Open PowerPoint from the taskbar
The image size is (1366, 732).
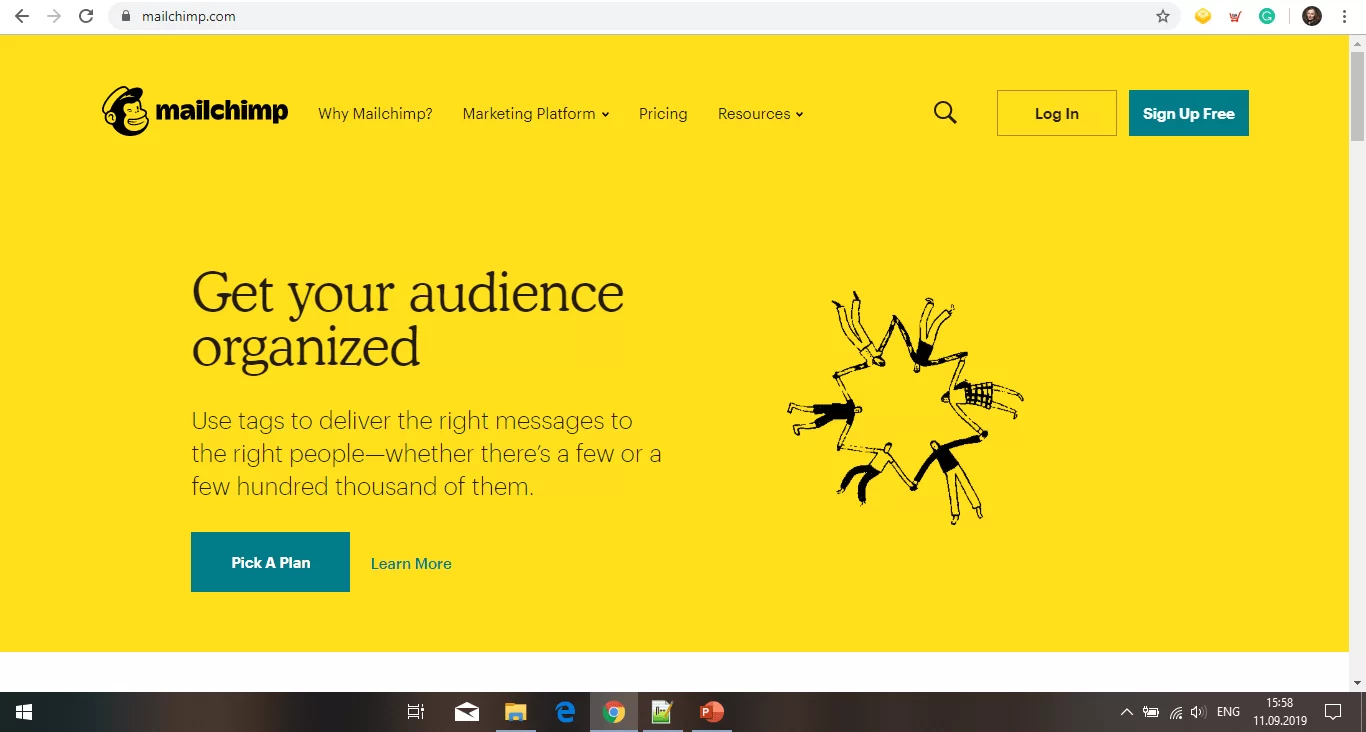pyautogui.click(x=711, y=712)
